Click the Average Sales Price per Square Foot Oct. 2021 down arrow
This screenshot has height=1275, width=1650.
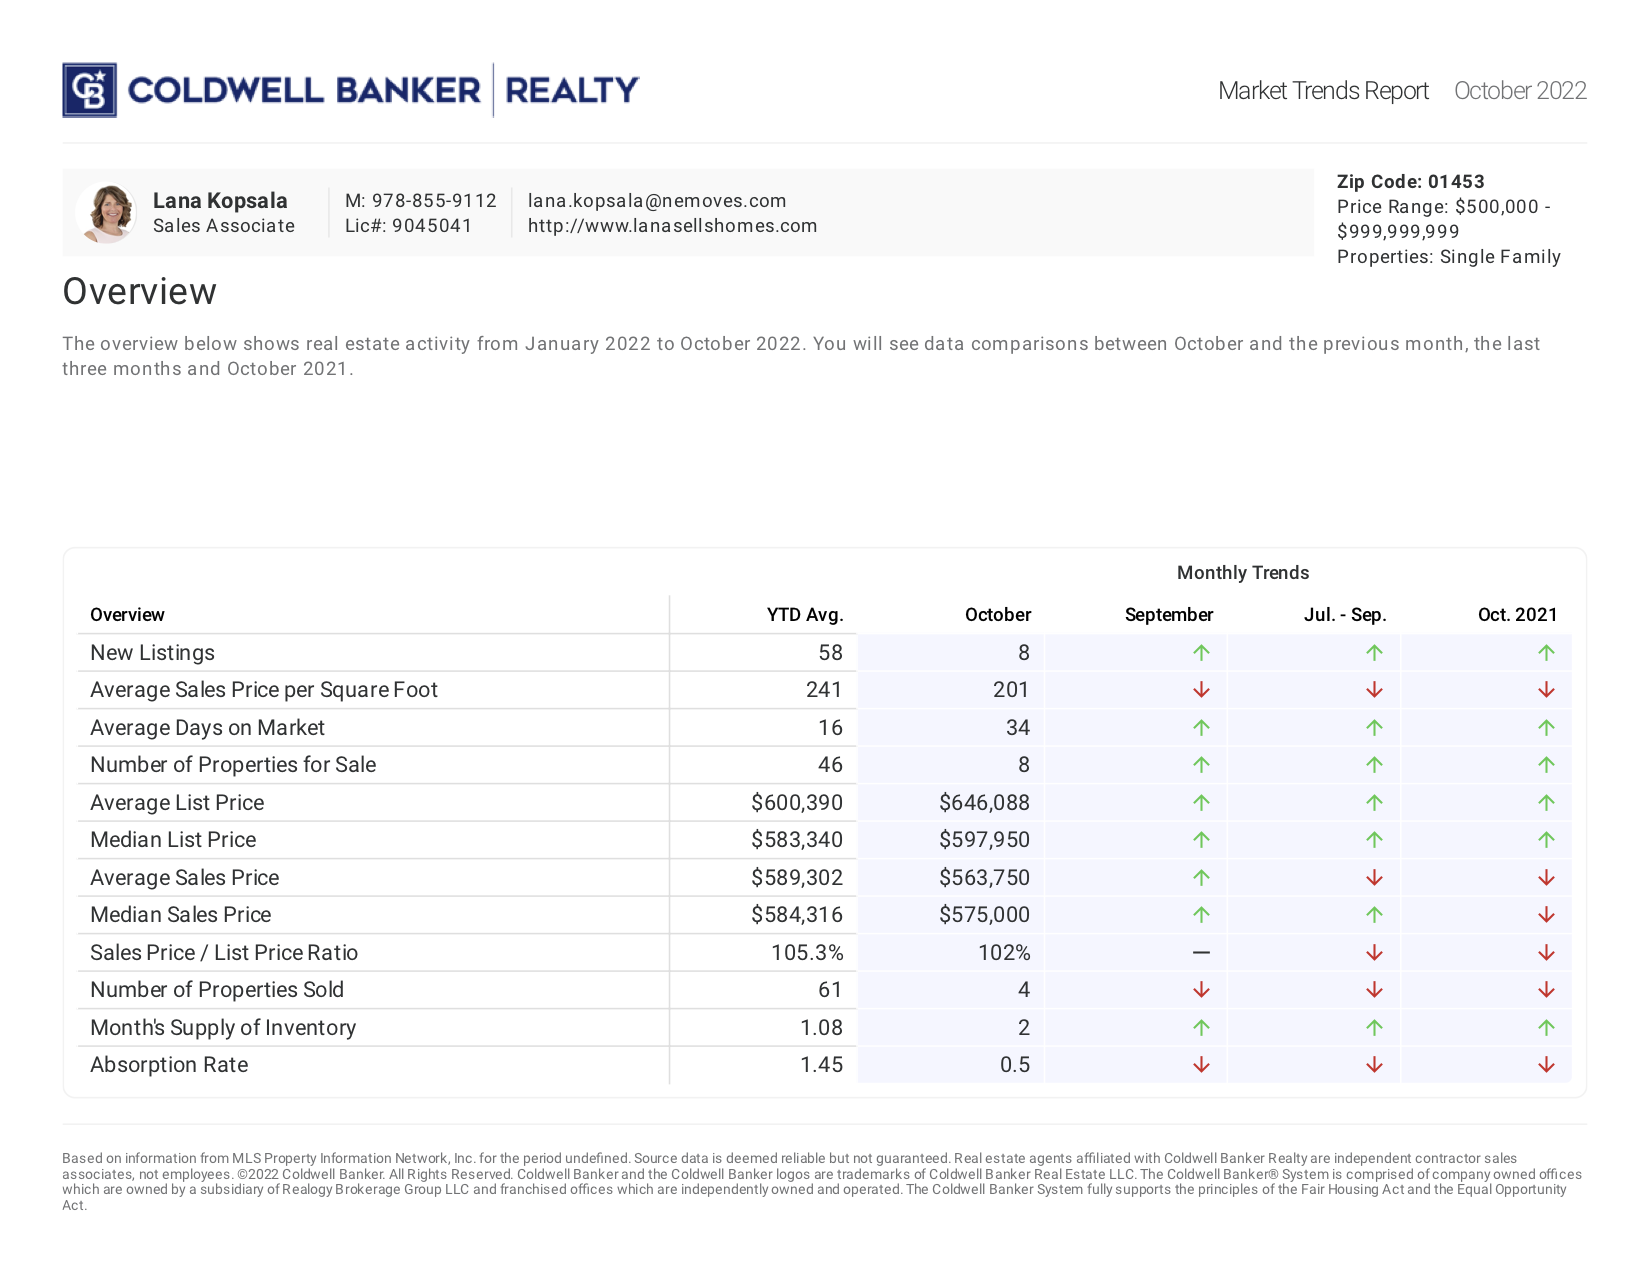tap(1546, 690)
